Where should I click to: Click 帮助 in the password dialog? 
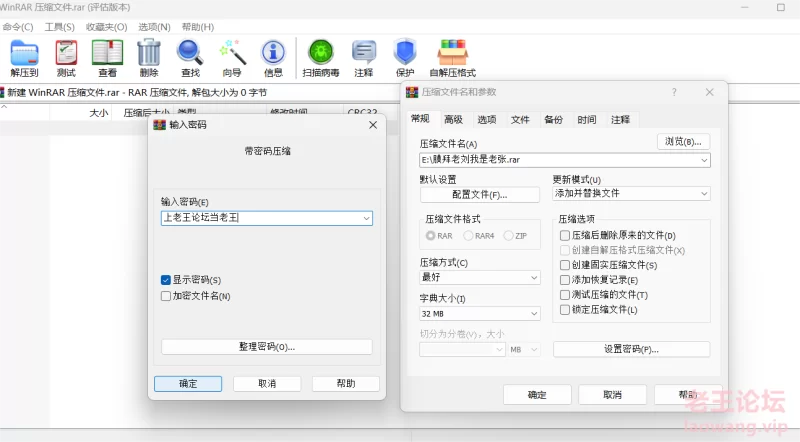click(x=345, y=384)
